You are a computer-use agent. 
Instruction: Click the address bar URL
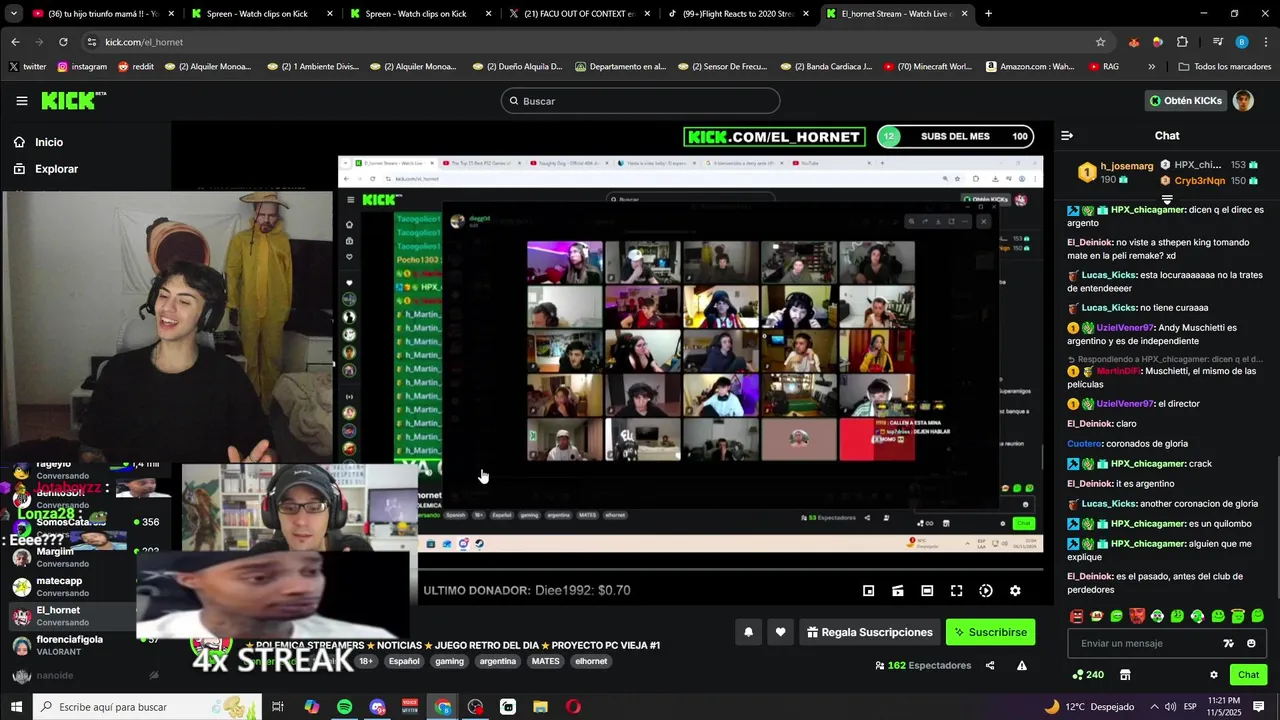144,42
